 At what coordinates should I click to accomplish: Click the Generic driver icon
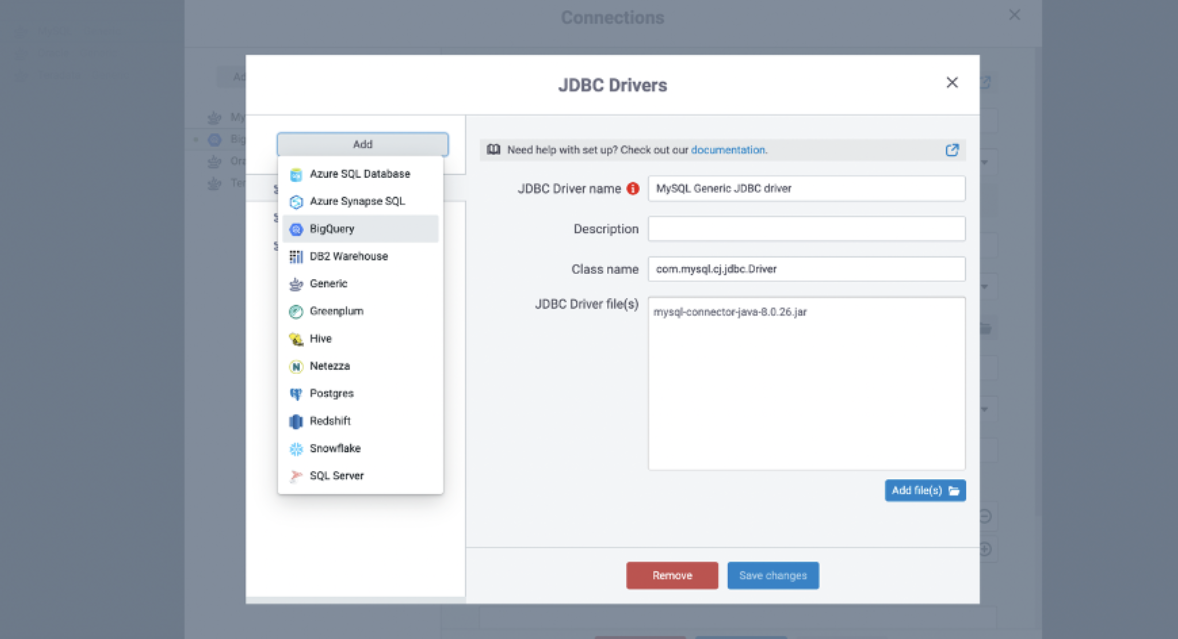296,284
